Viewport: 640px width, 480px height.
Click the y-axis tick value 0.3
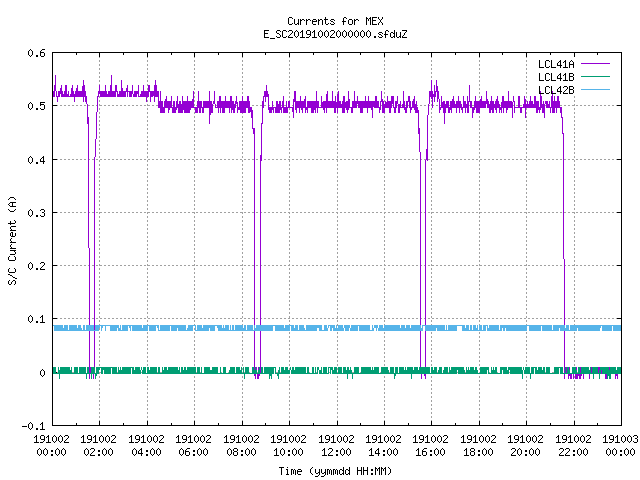coord(36,213)
